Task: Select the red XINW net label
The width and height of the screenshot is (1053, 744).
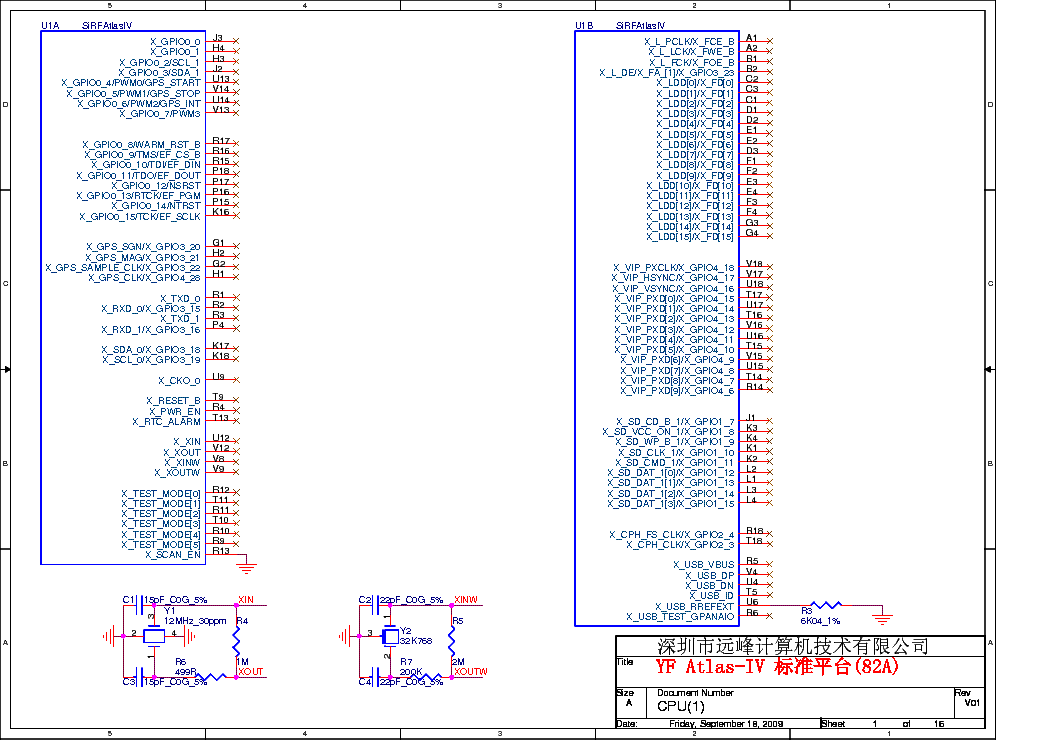Action: pyautogui.click(x=465, y=600)
